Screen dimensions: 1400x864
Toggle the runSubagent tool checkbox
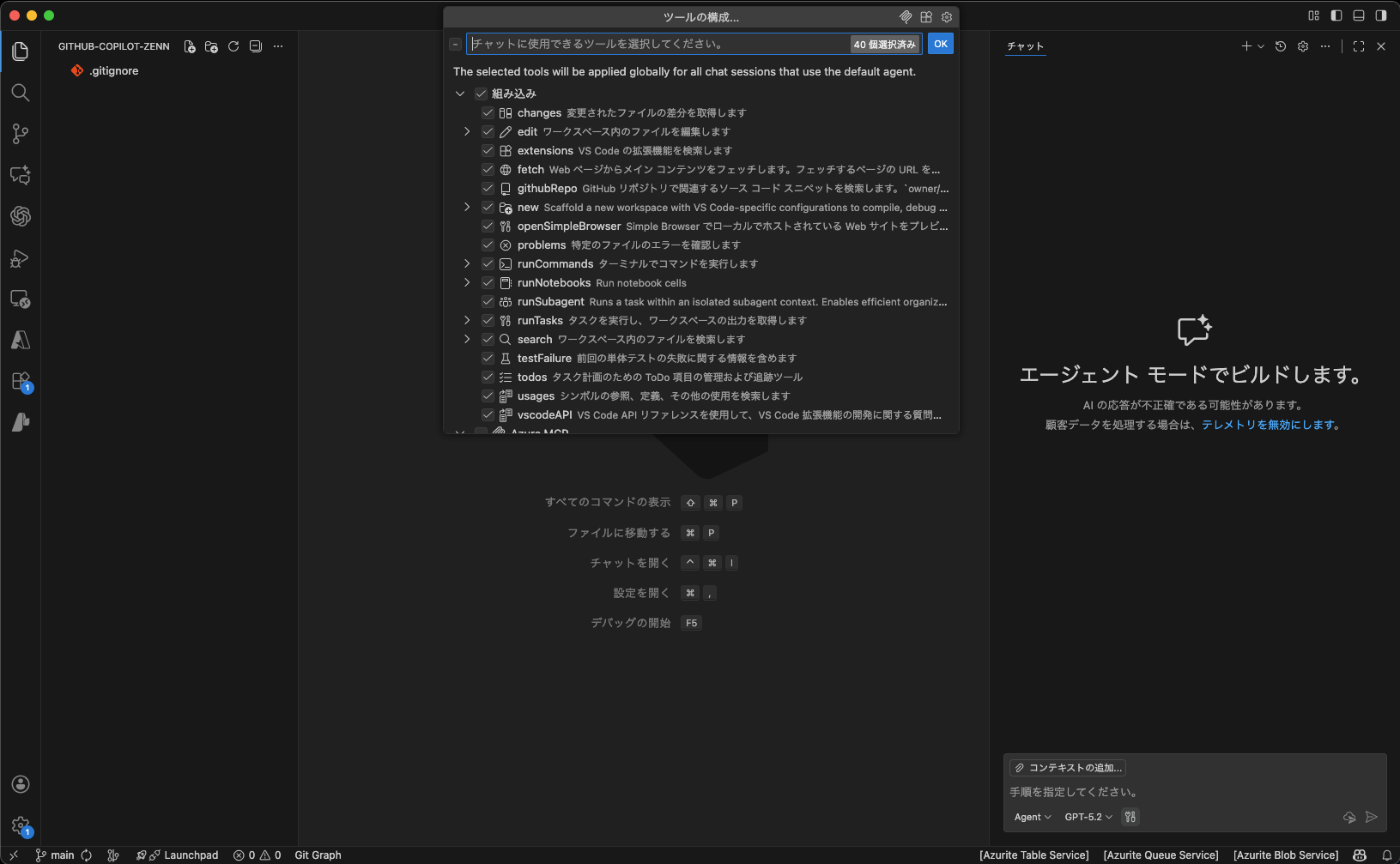(488, 301)
